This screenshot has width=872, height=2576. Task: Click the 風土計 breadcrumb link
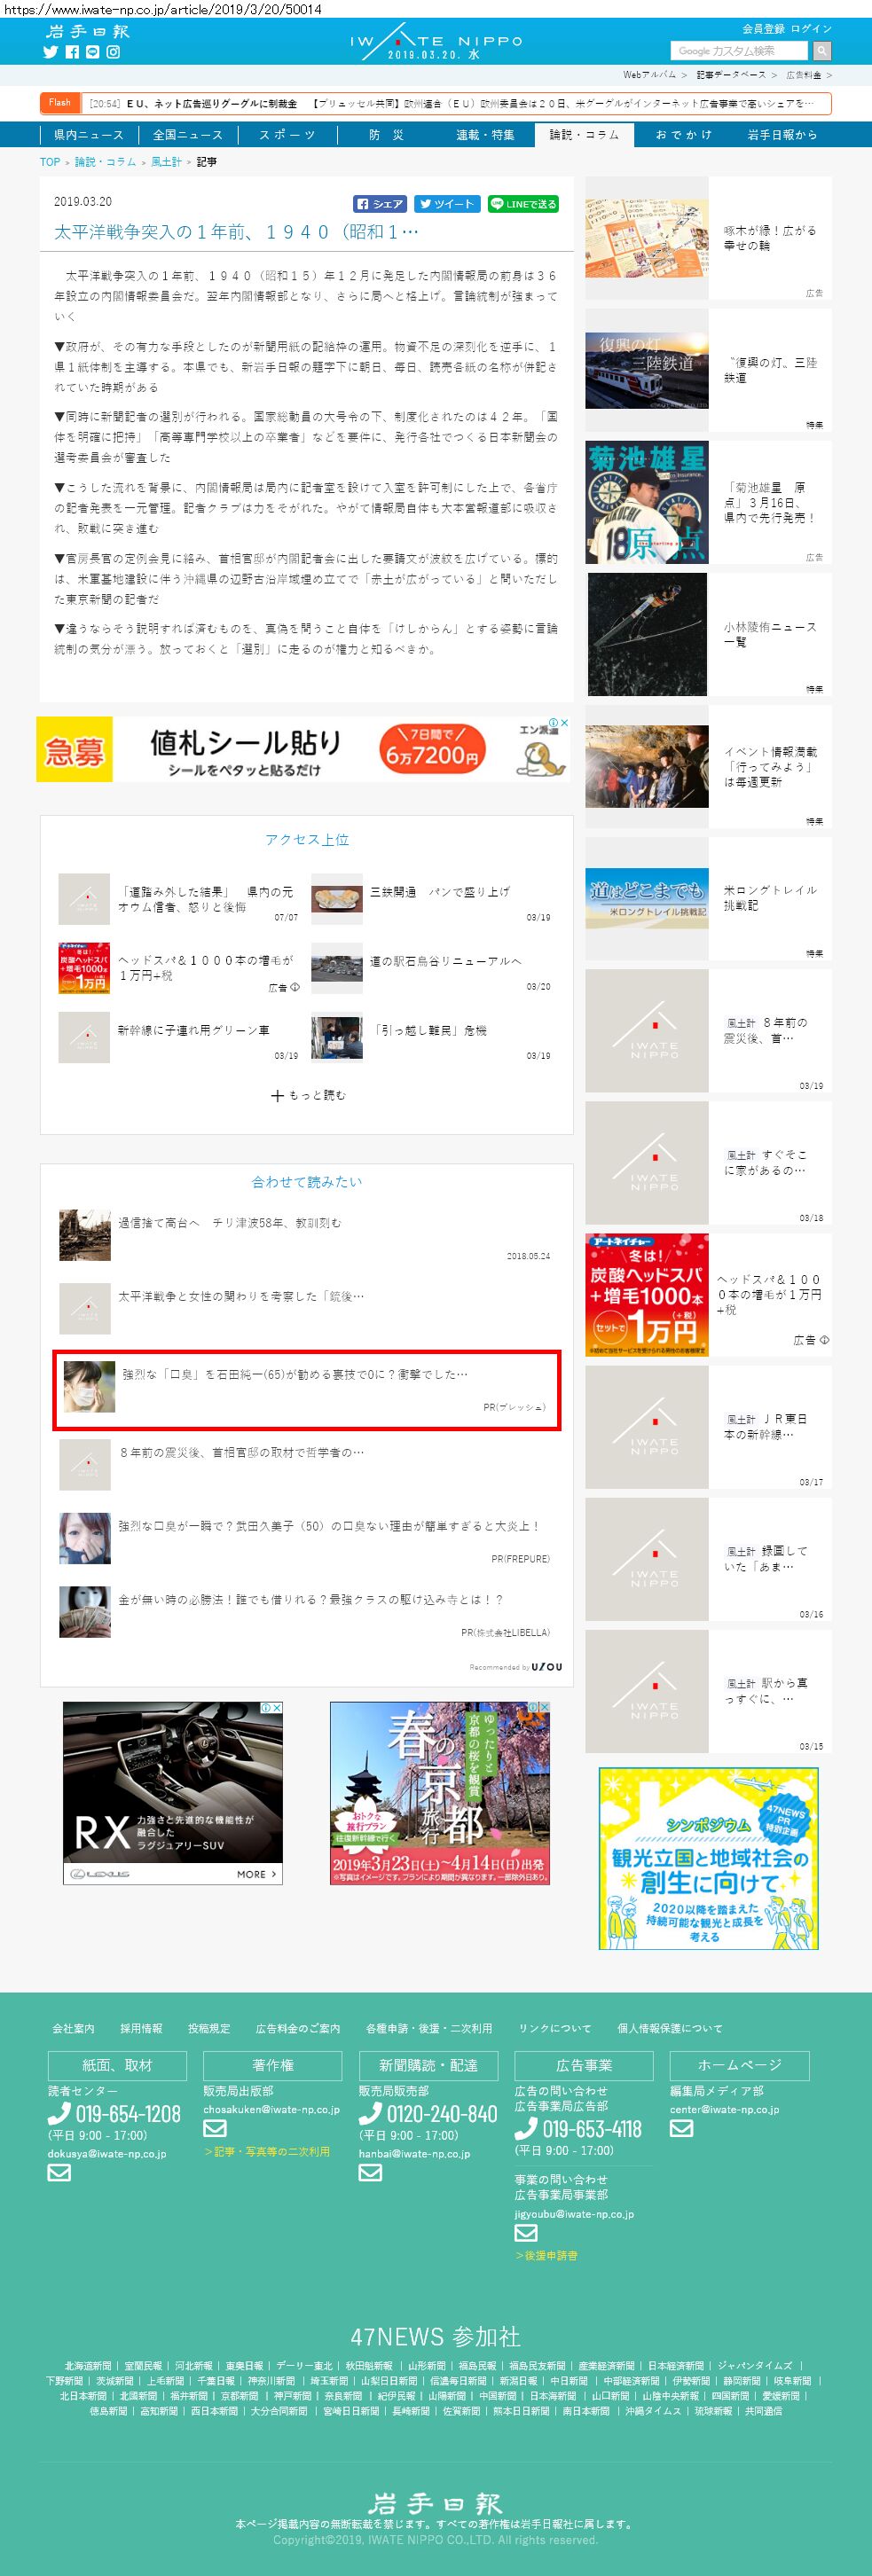pyautogui.click(x=166, y=162)
